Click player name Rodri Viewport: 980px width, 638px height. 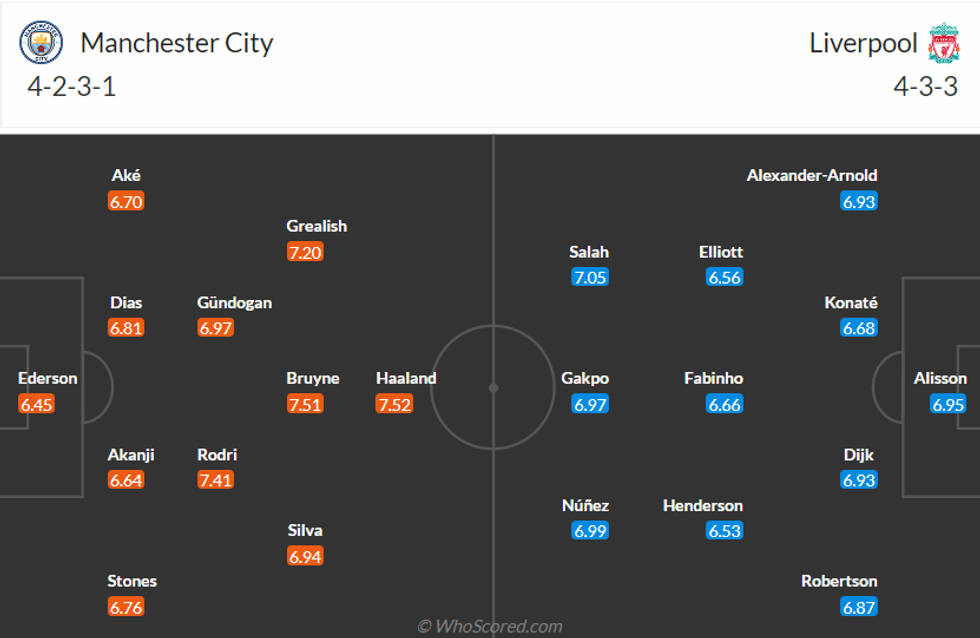(x=217, y=455)
